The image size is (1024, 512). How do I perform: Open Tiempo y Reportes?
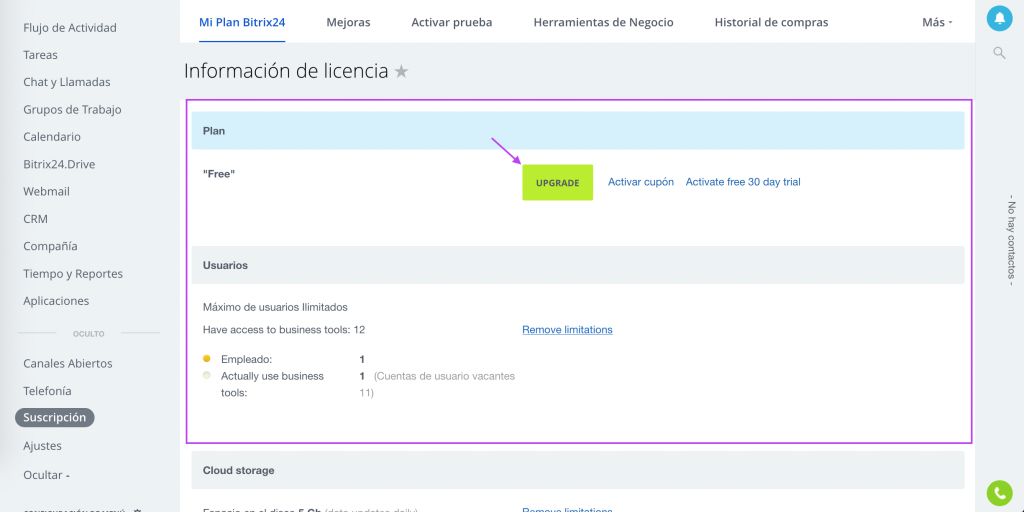tap(73, 274)
